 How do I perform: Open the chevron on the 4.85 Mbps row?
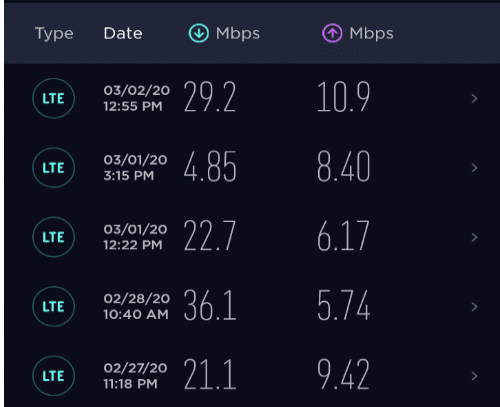click(474, 168)
